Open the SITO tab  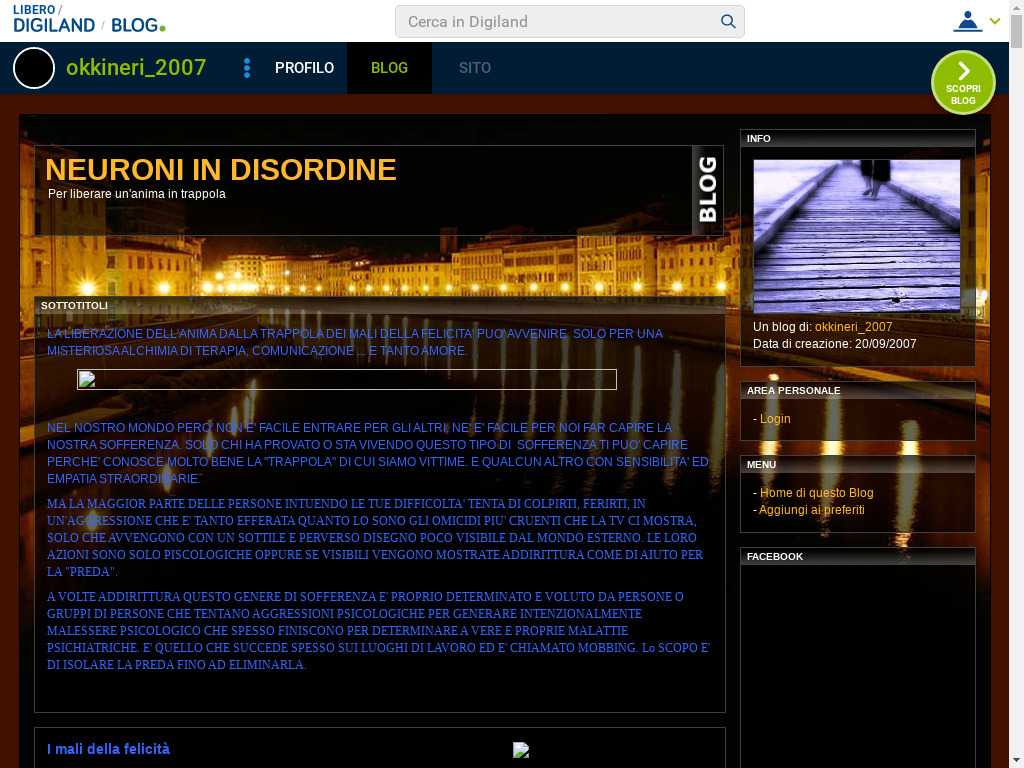(475, 68)
